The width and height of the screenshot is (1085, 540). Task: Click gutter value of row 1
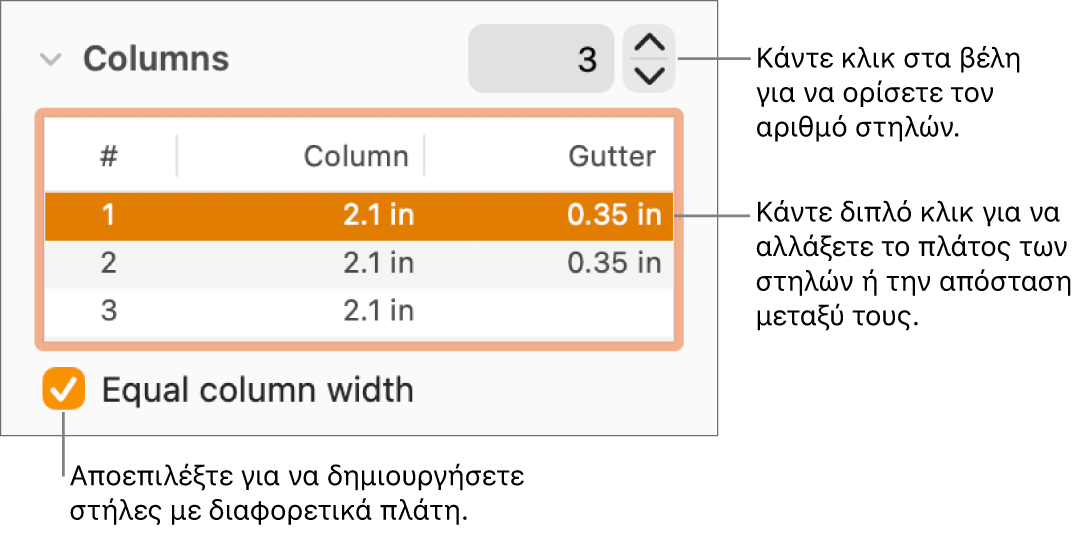click(x=614, y=216)
